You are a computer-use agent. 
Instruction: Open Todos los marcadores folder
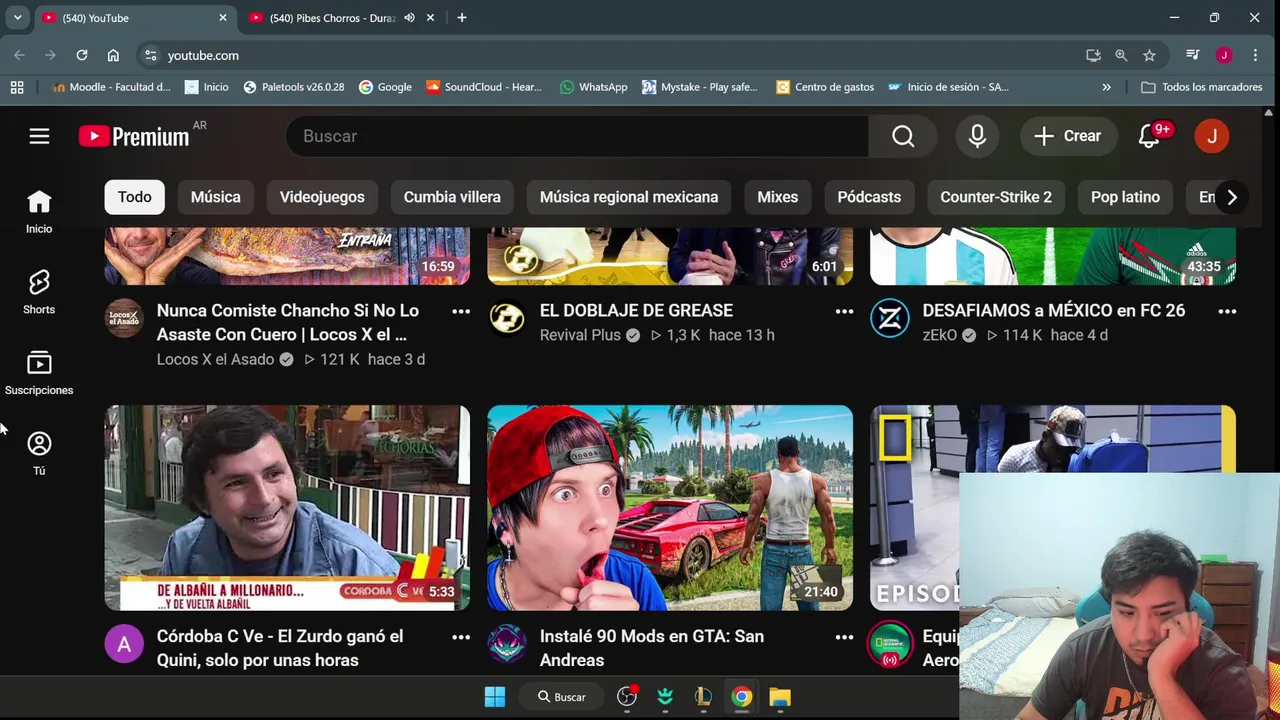coord(1202,87)
